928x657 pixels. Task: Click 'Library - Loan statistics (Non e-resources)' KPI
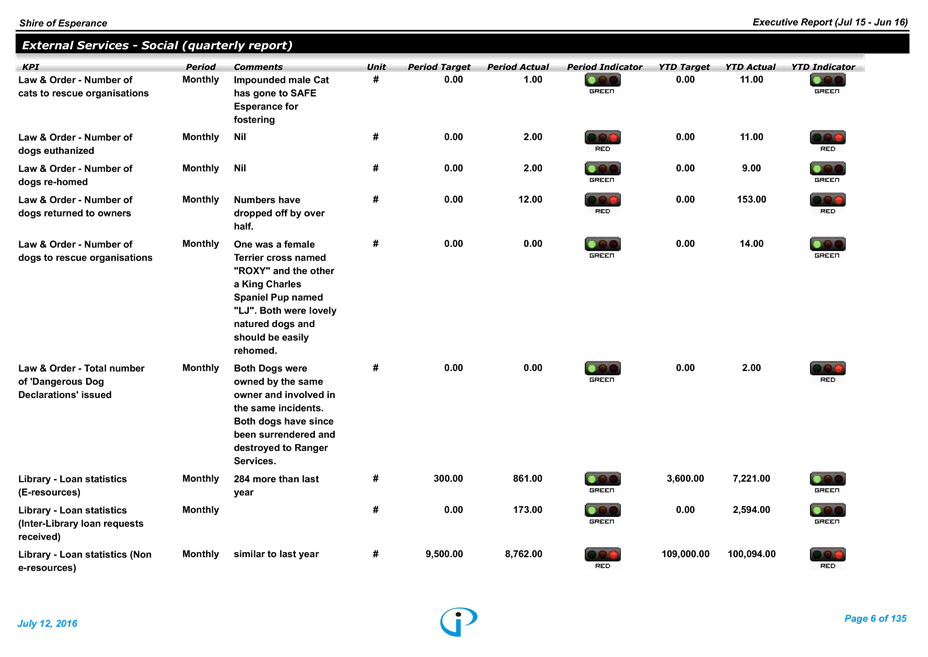(x=85, y=561)
